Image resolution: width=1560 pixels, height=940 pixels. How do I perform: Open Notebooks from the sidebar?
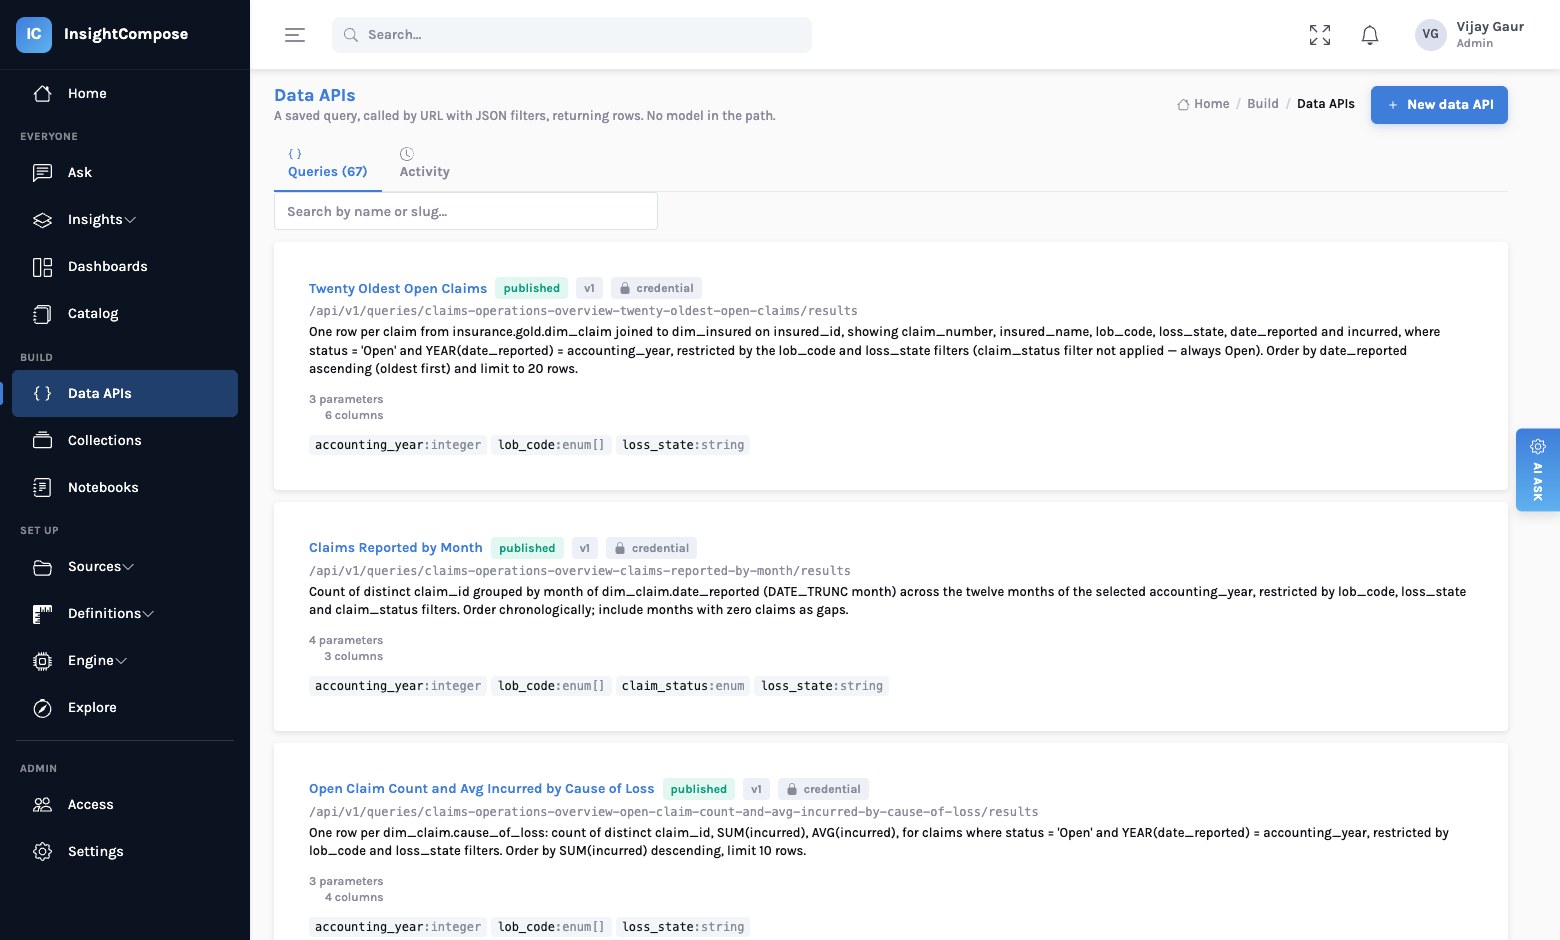(x=125, y=487)
